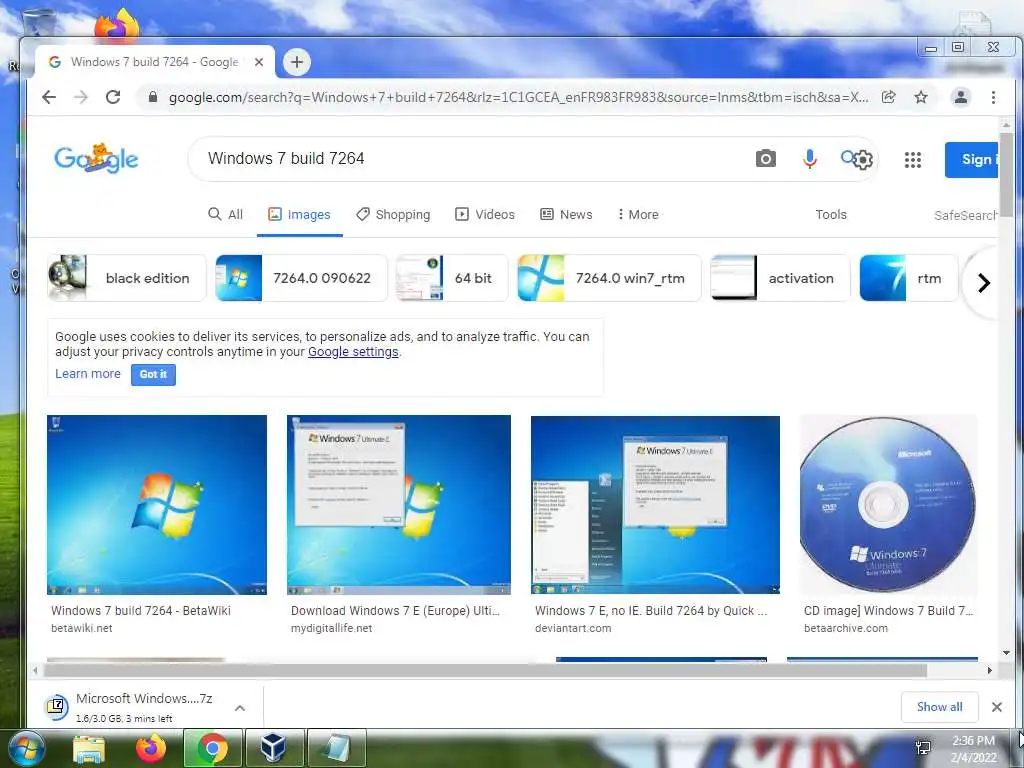Select the activation suggestion chip

click(780, 278)
